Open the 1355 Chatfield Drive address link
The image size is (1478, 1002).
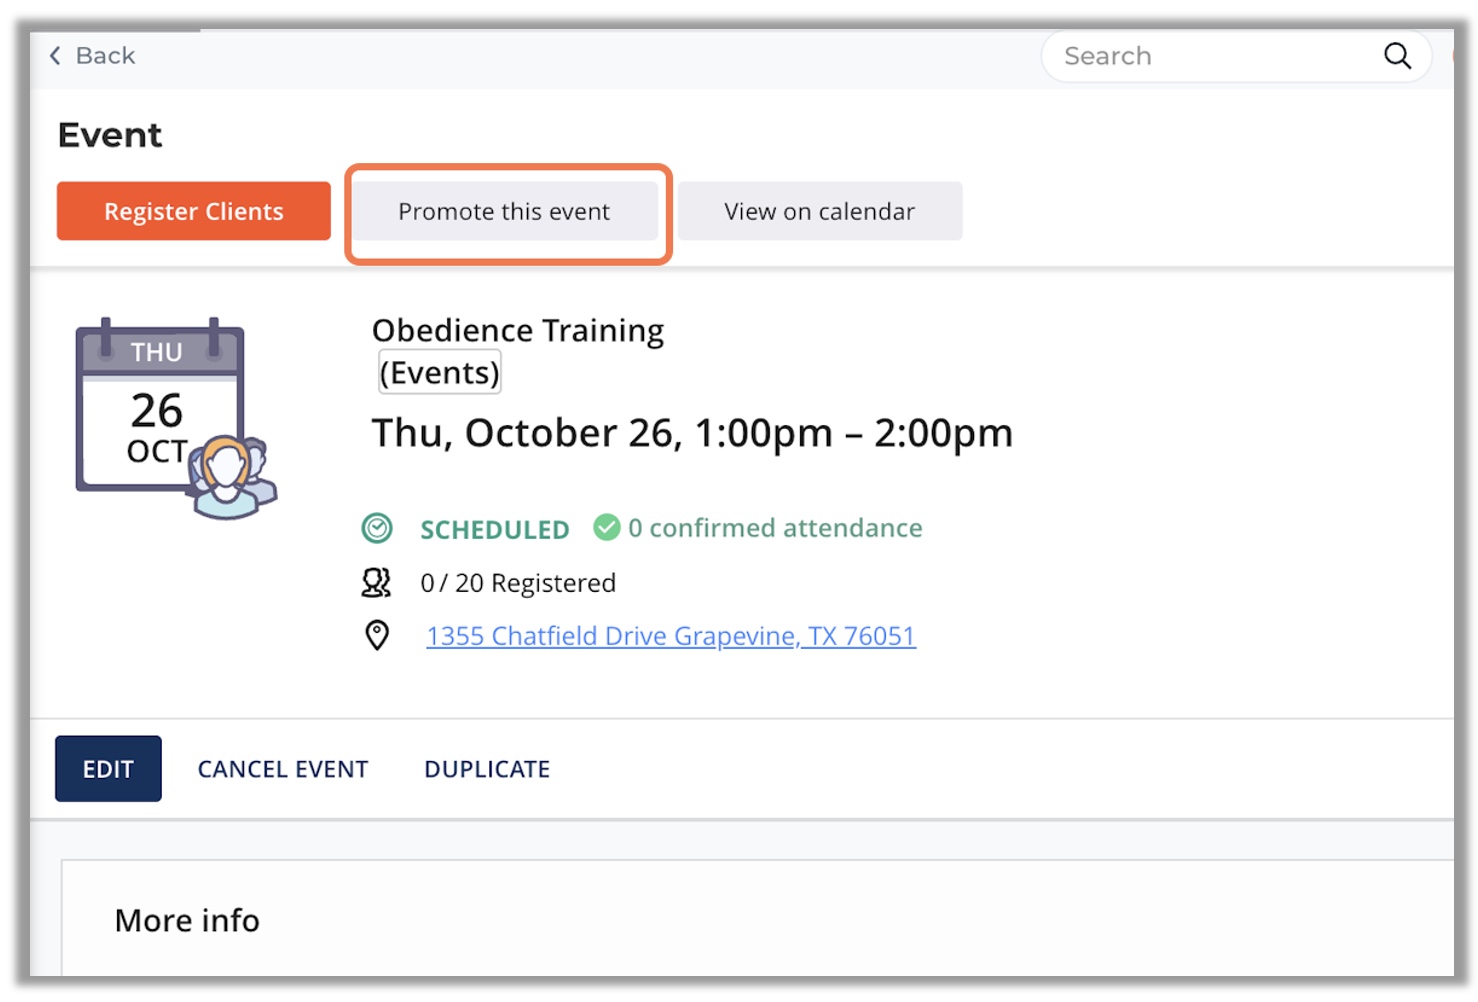[x=671, y=636]
